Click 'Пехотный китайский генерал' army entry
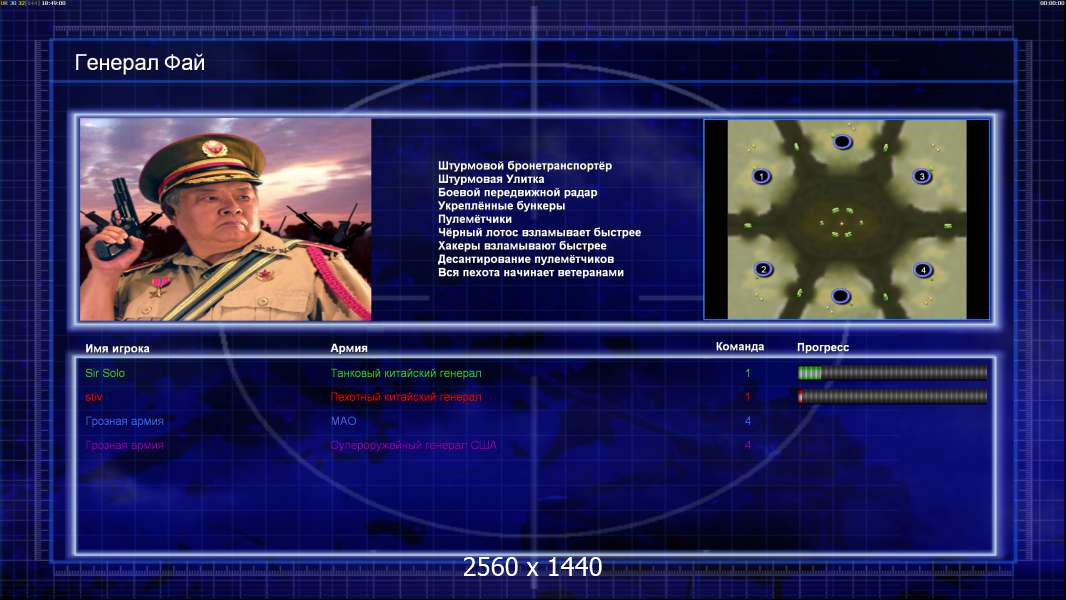Image resolution: width=1066 pixels, height=600 pixels. coord(406,397)
